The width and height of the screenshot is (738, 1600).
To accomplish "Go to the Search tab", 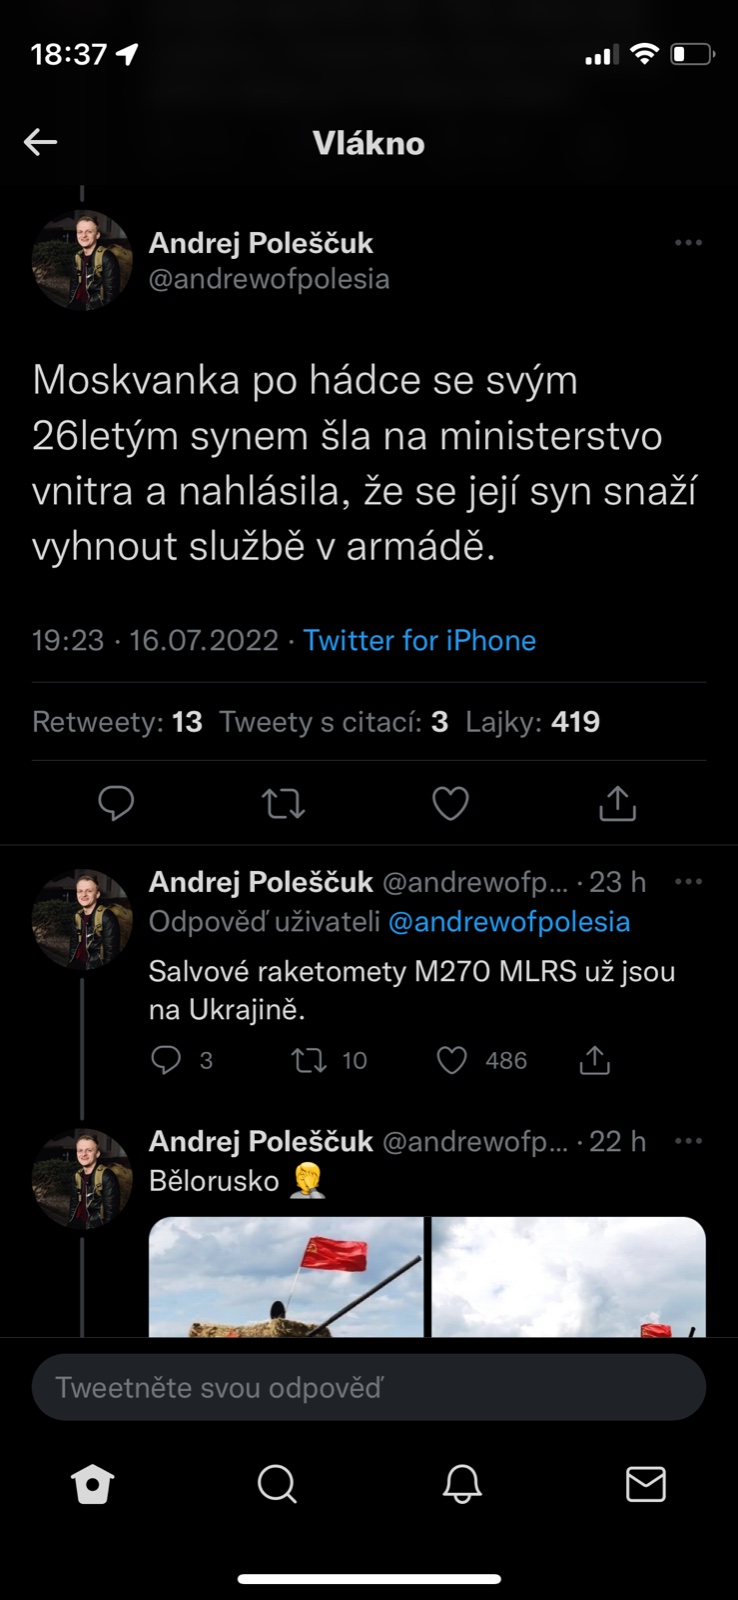I will pos(277,1485).
